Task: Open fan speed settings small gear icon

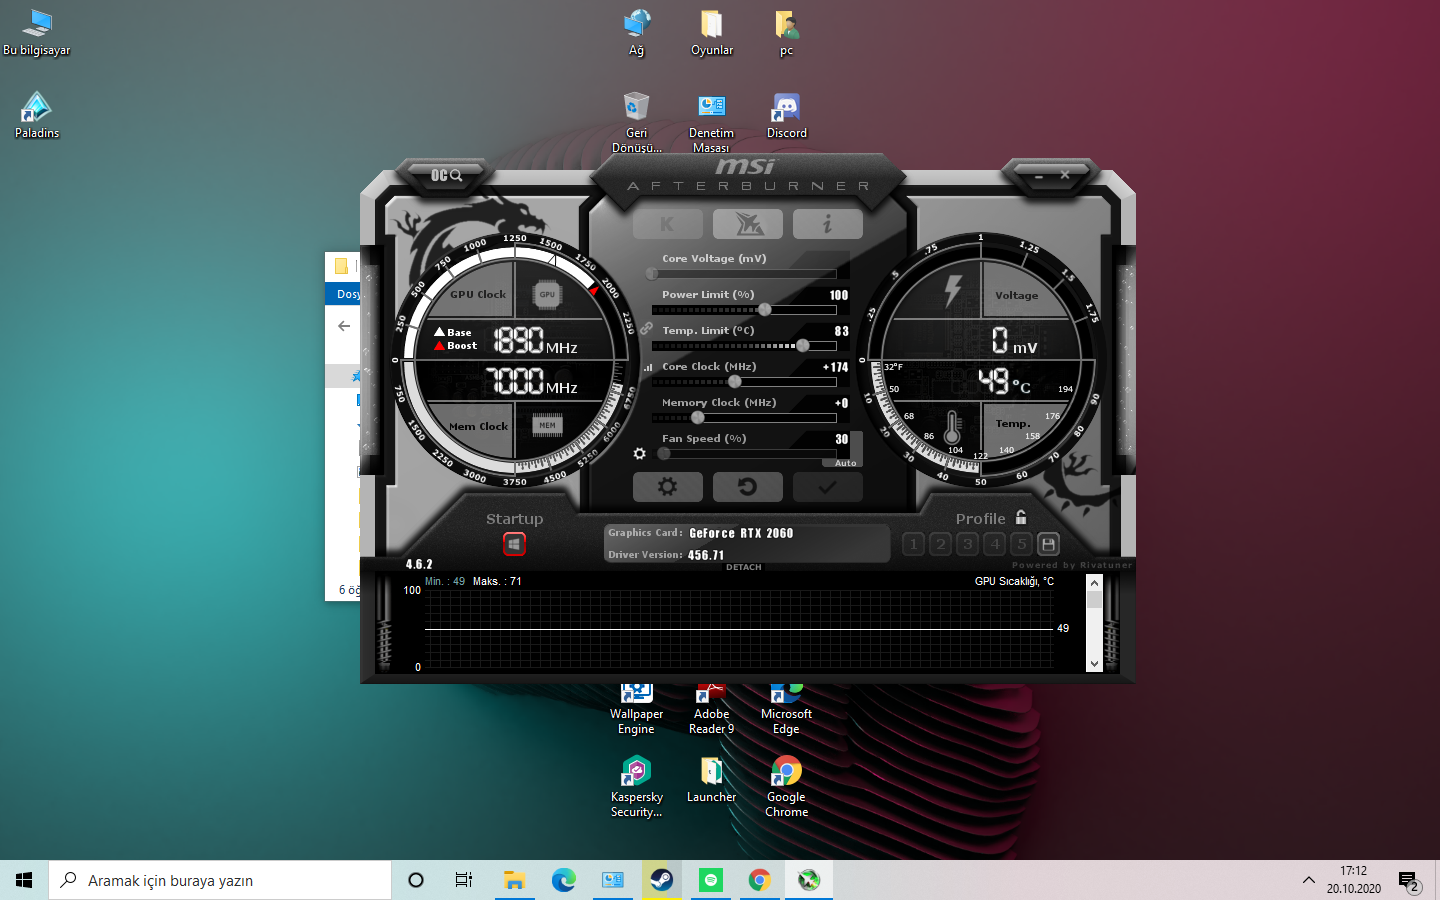Action: point(640,454)
